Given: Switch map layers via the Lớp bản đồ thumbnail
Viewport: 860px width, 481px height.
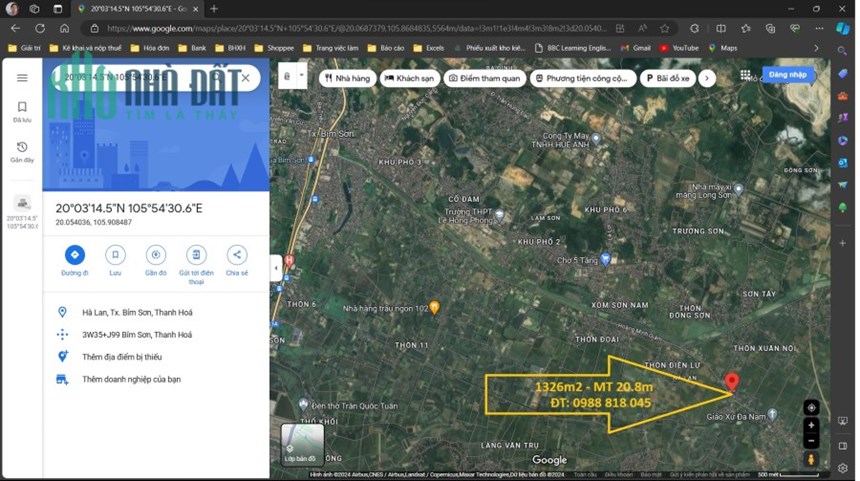Looking at the screenshot, I should [302, 445].
